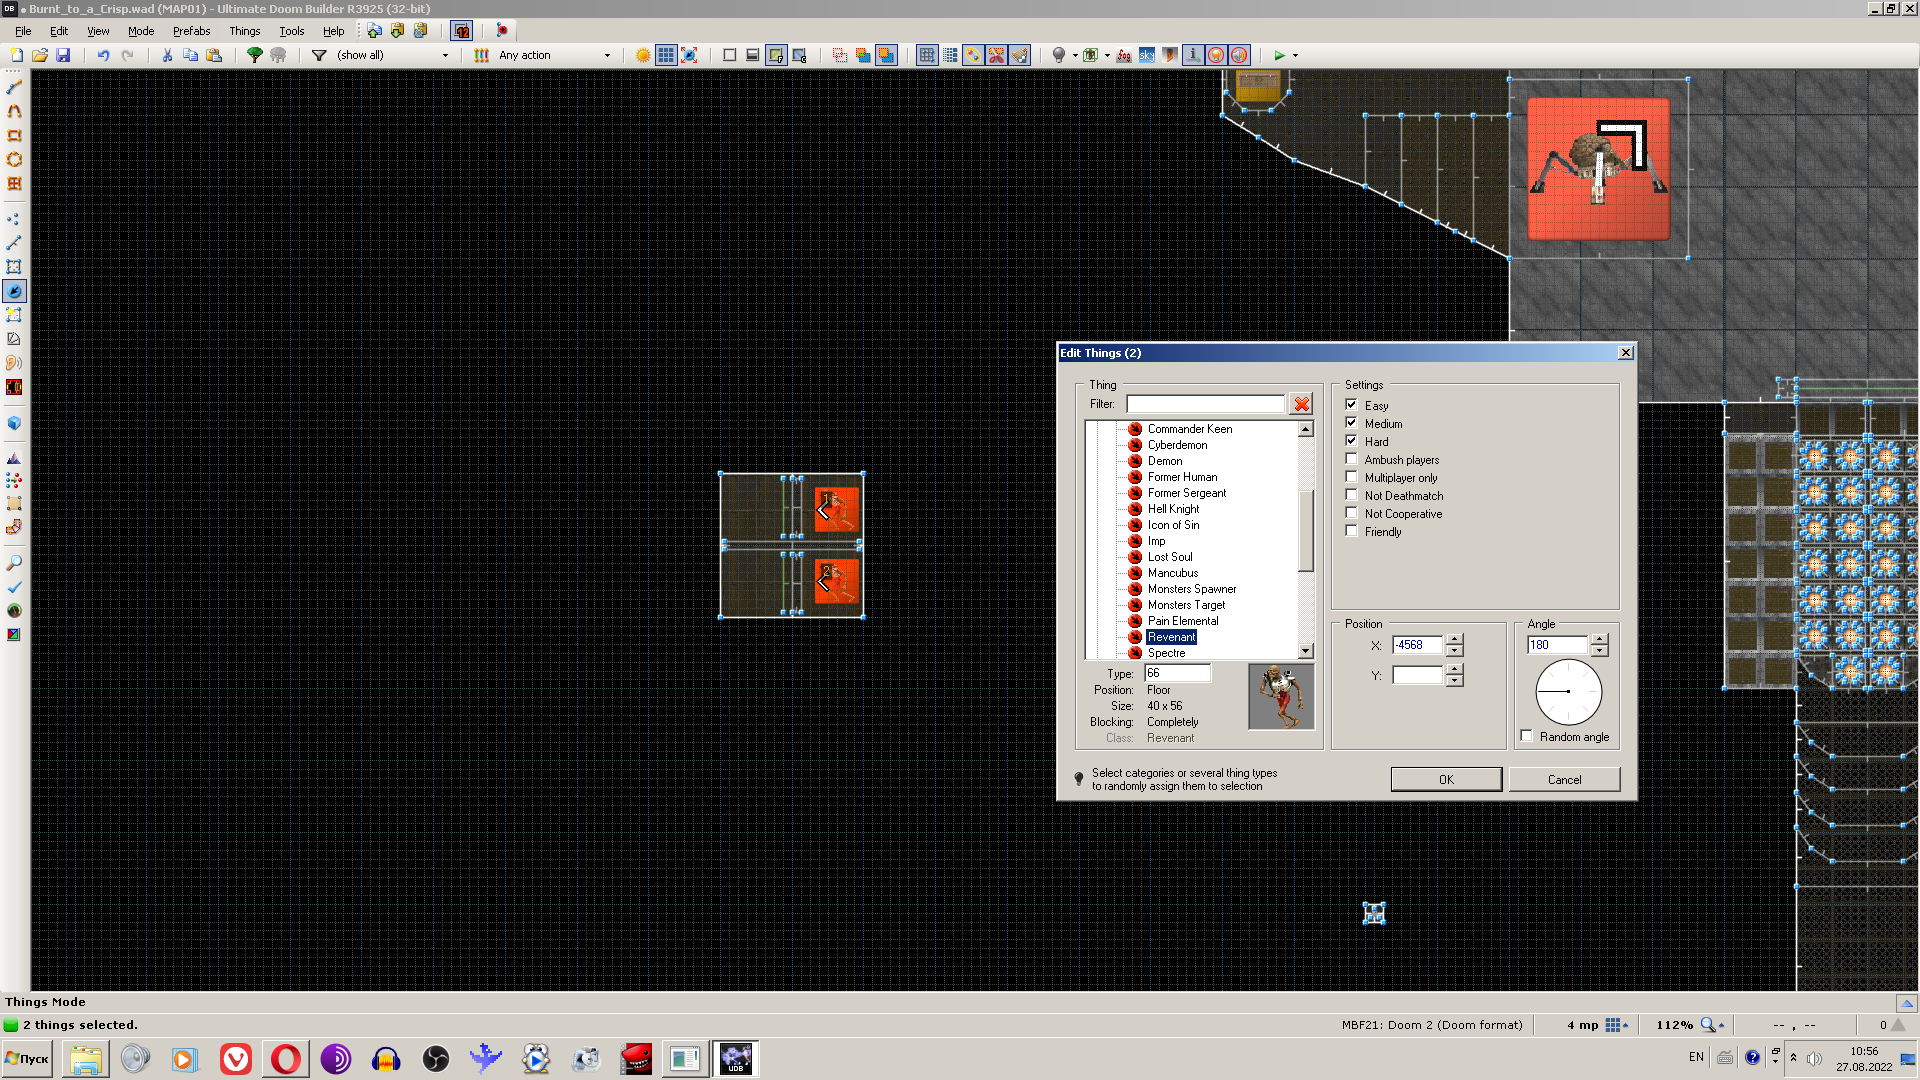The height and width of the screenshot is (1080, 1920).
Task: Cancel the Edit Things dialog
Action: click(x=1564, y=779)
